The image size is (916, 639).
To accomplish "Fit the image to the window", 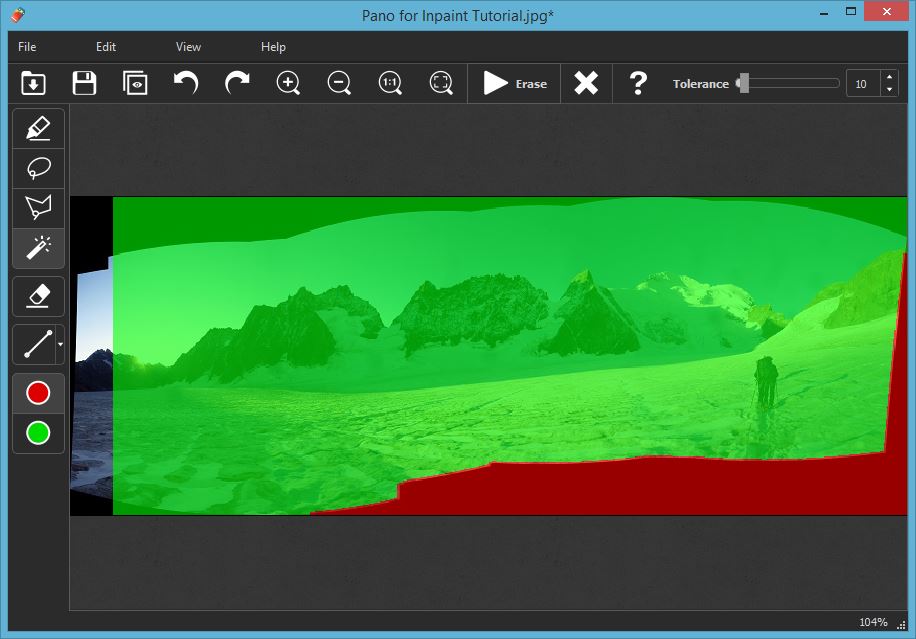I will coord(440,83).
